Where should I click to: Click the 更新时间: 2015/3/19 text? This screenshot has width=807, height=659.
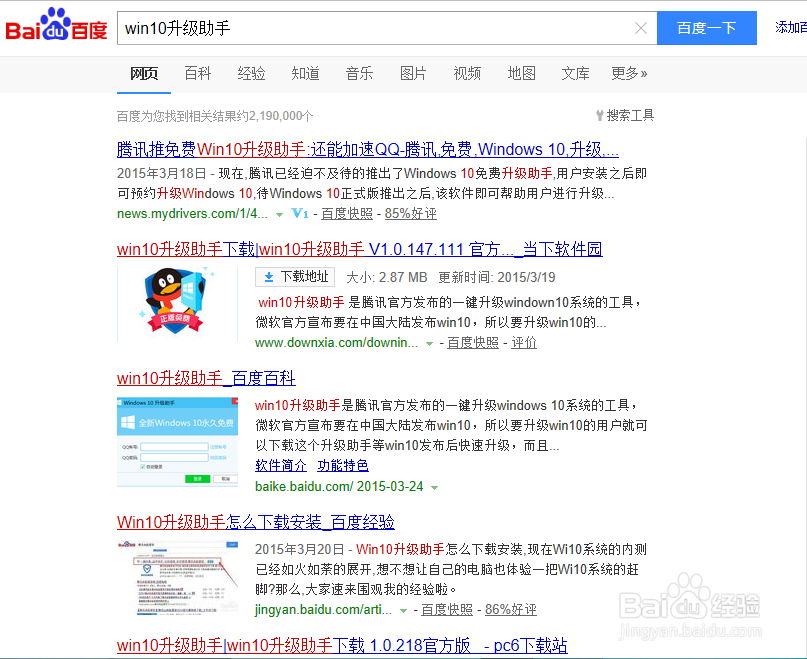[x=497, y=278]
